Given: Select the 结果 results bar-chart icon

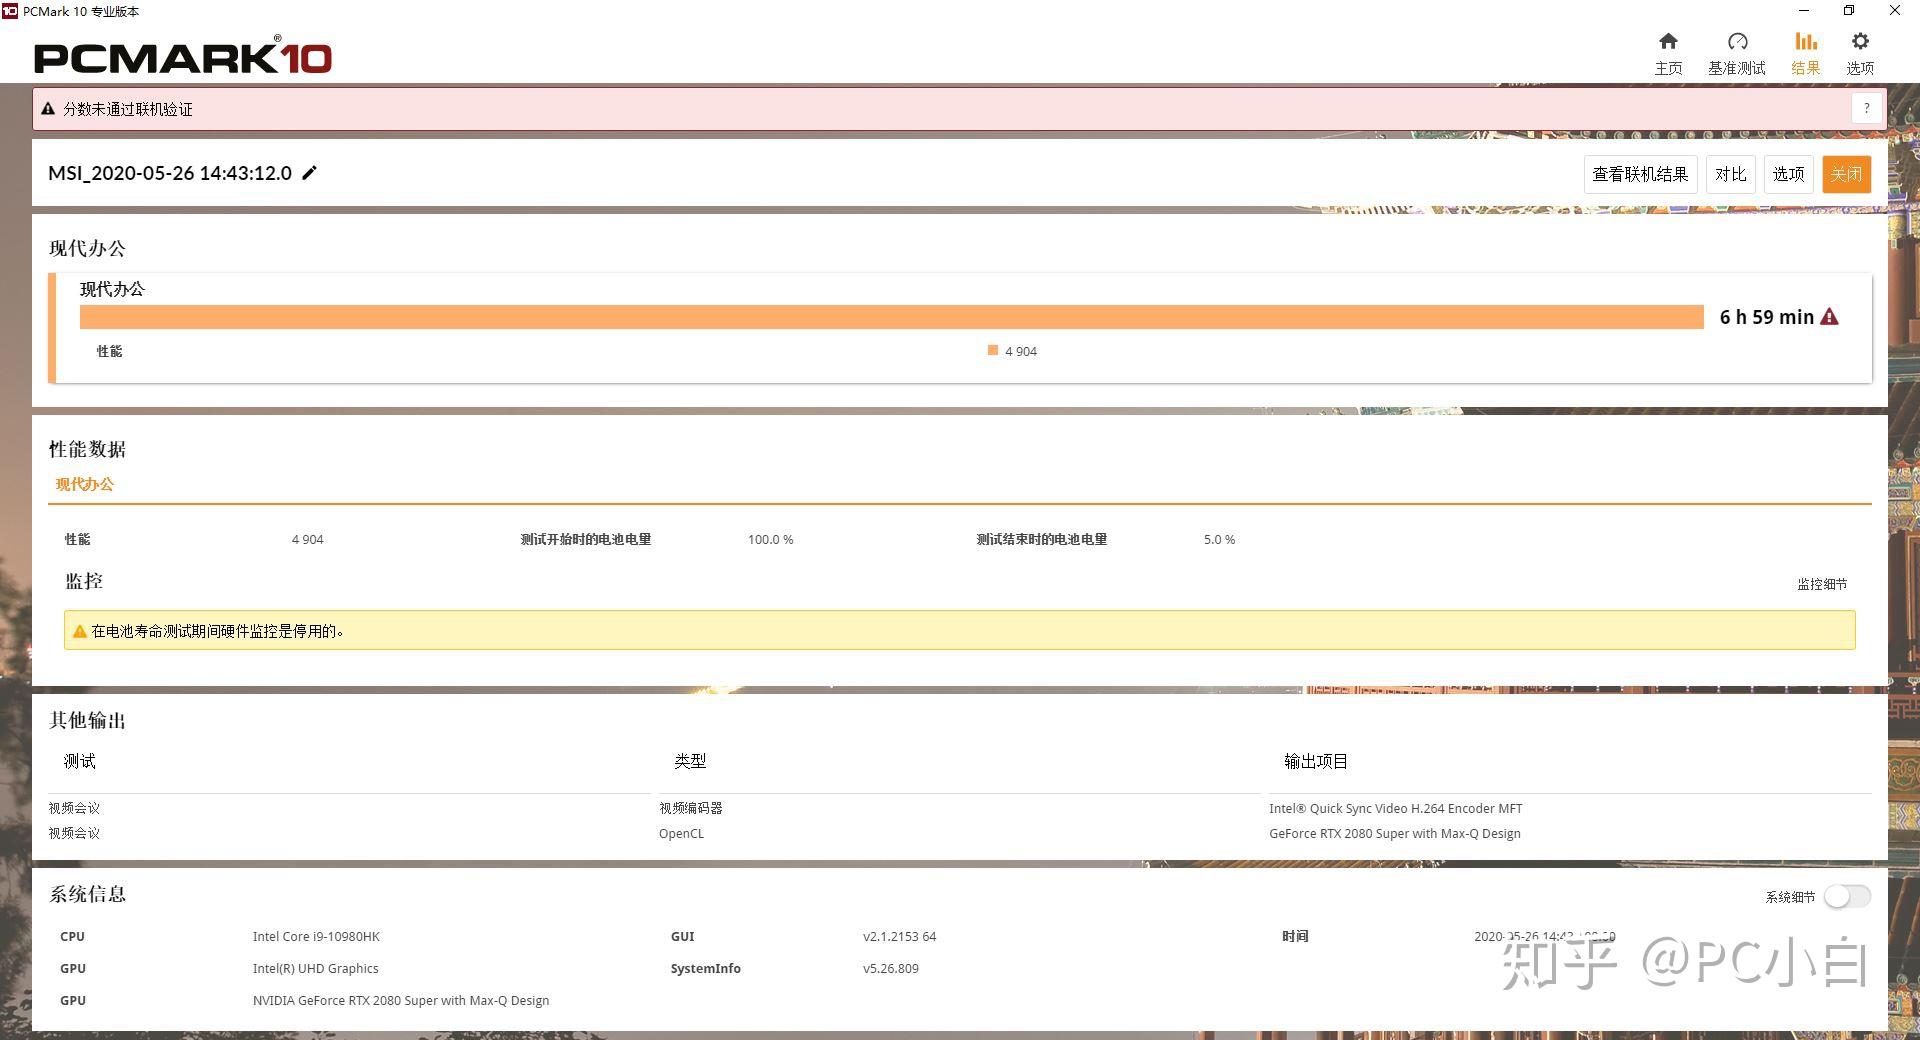Looking at the screenshot, I should (x=1805, y=42).
